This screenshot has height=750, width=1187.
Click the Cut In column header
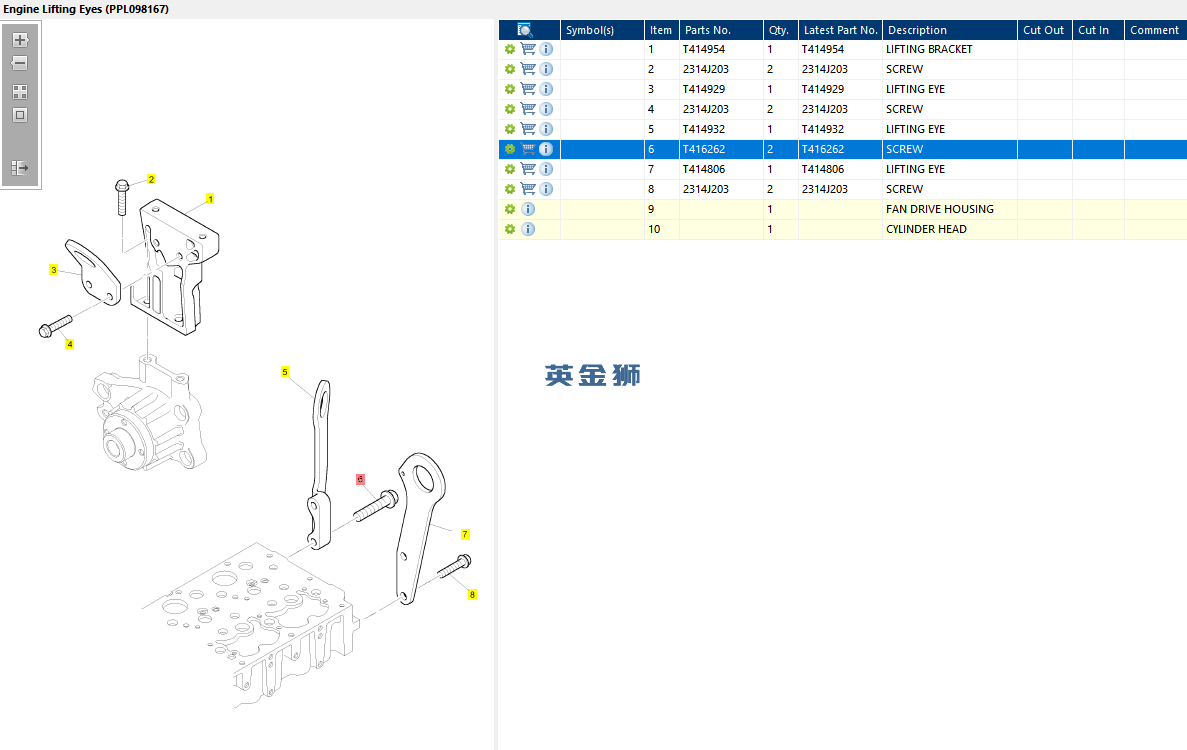(x=1098, y=30)
